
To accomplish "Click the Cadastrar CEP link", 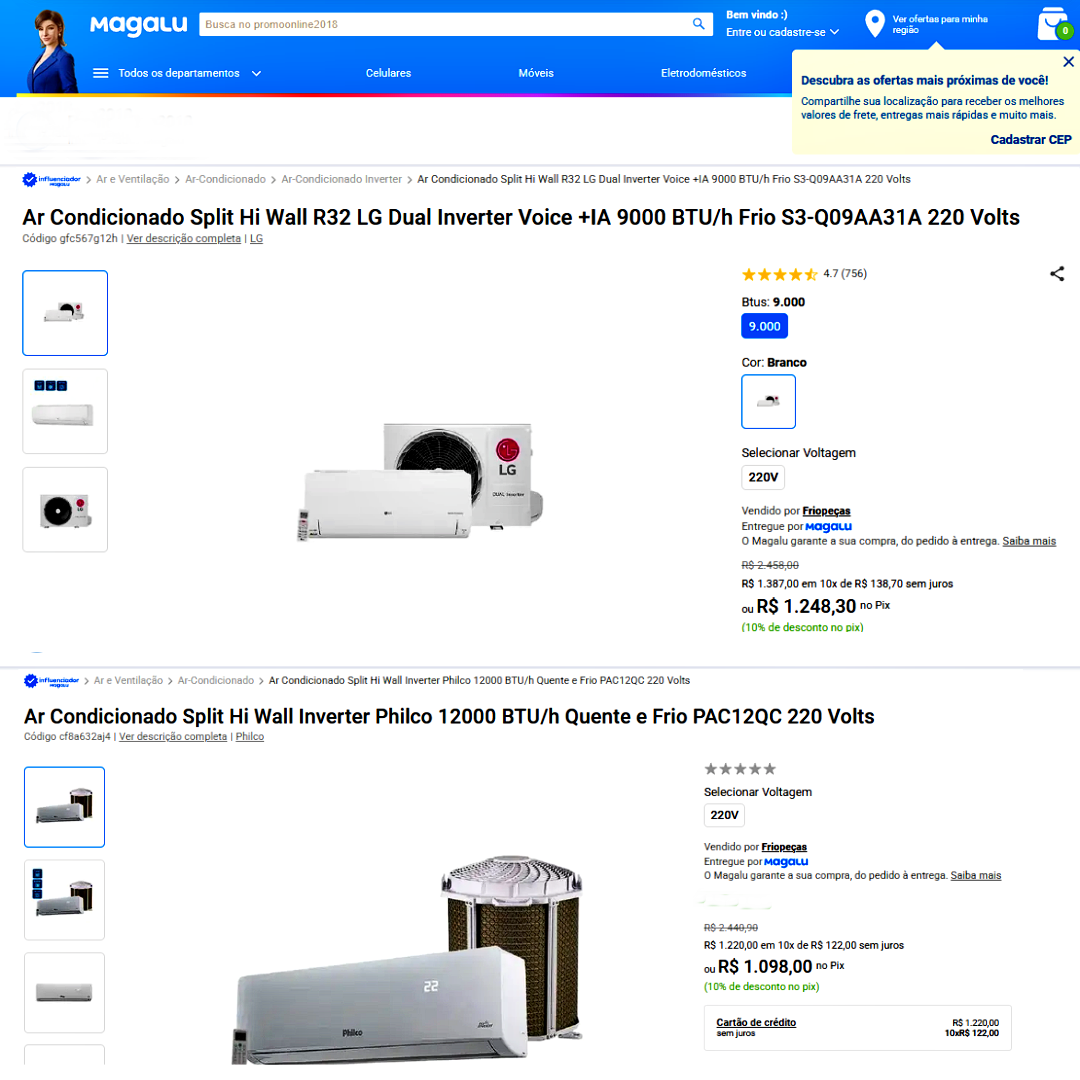I will (1030, 140).
